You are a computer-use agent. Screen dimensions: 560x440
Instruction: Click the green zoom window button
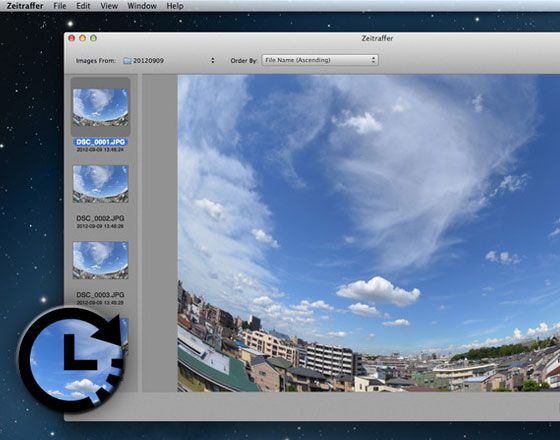93,38
